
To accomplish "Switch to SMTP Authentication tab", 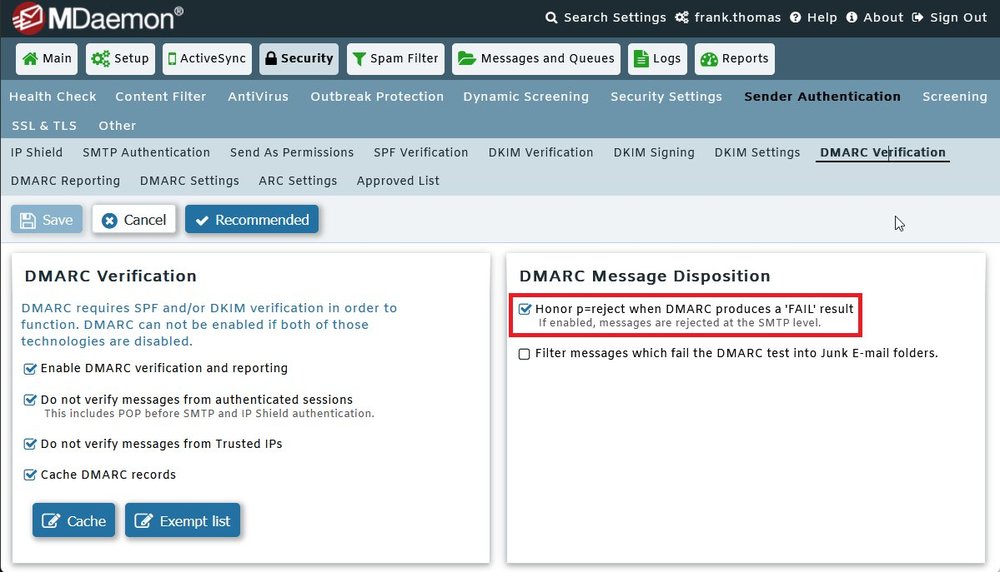I will [146, 152].
